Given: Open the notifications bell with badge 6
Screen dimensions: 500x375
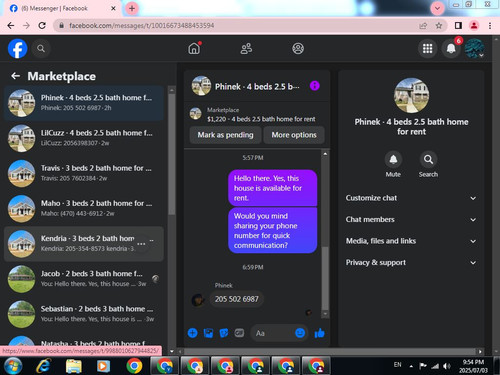Looking at the screenshot, I should coord(451,49).
